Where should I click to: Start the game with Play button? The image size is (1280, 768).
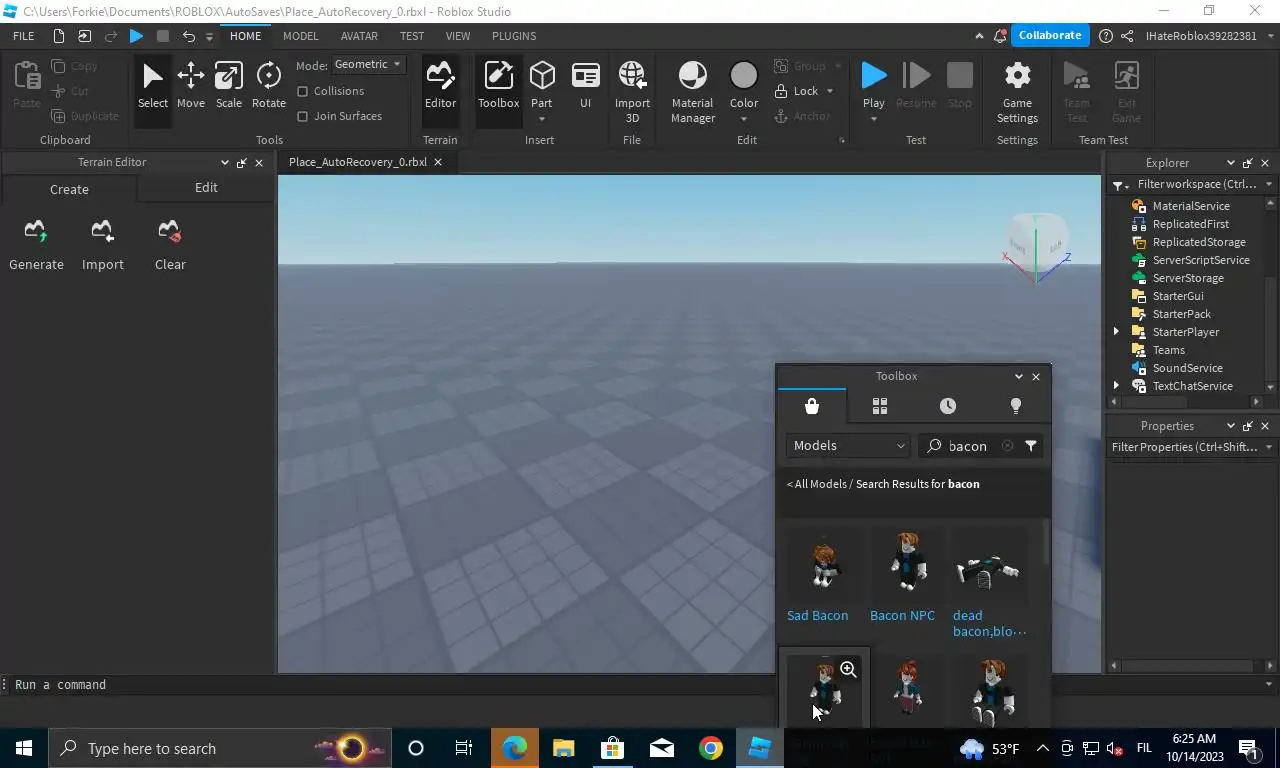point(874,78)
